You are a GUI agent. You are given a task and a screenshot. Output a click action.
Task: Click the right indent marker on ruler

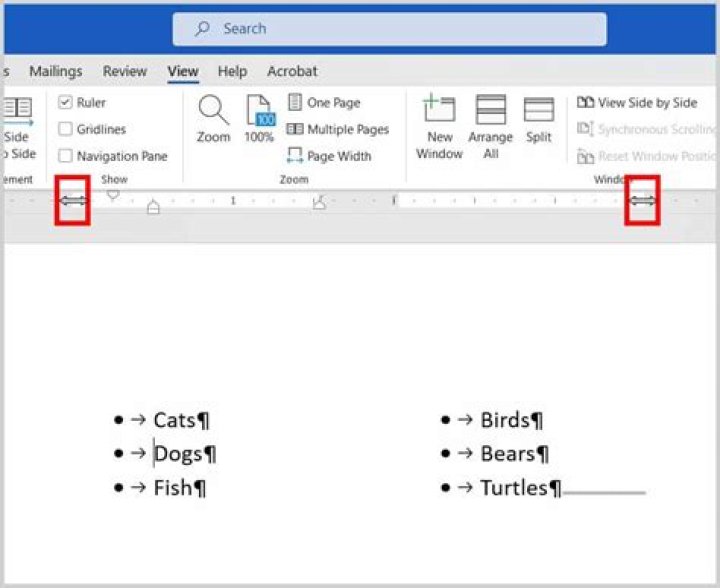(x=319, y=202)
